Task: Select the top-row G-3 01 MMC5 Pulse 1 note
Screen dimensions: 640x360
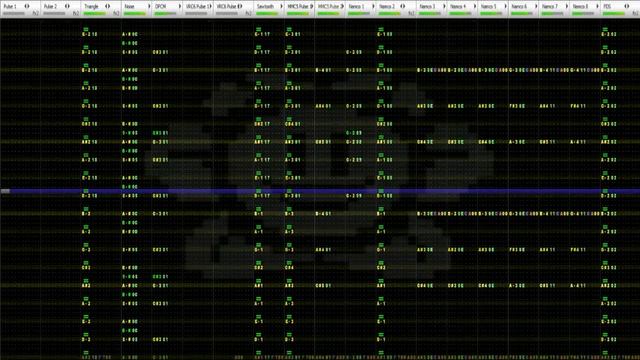Action: (293, 34)
